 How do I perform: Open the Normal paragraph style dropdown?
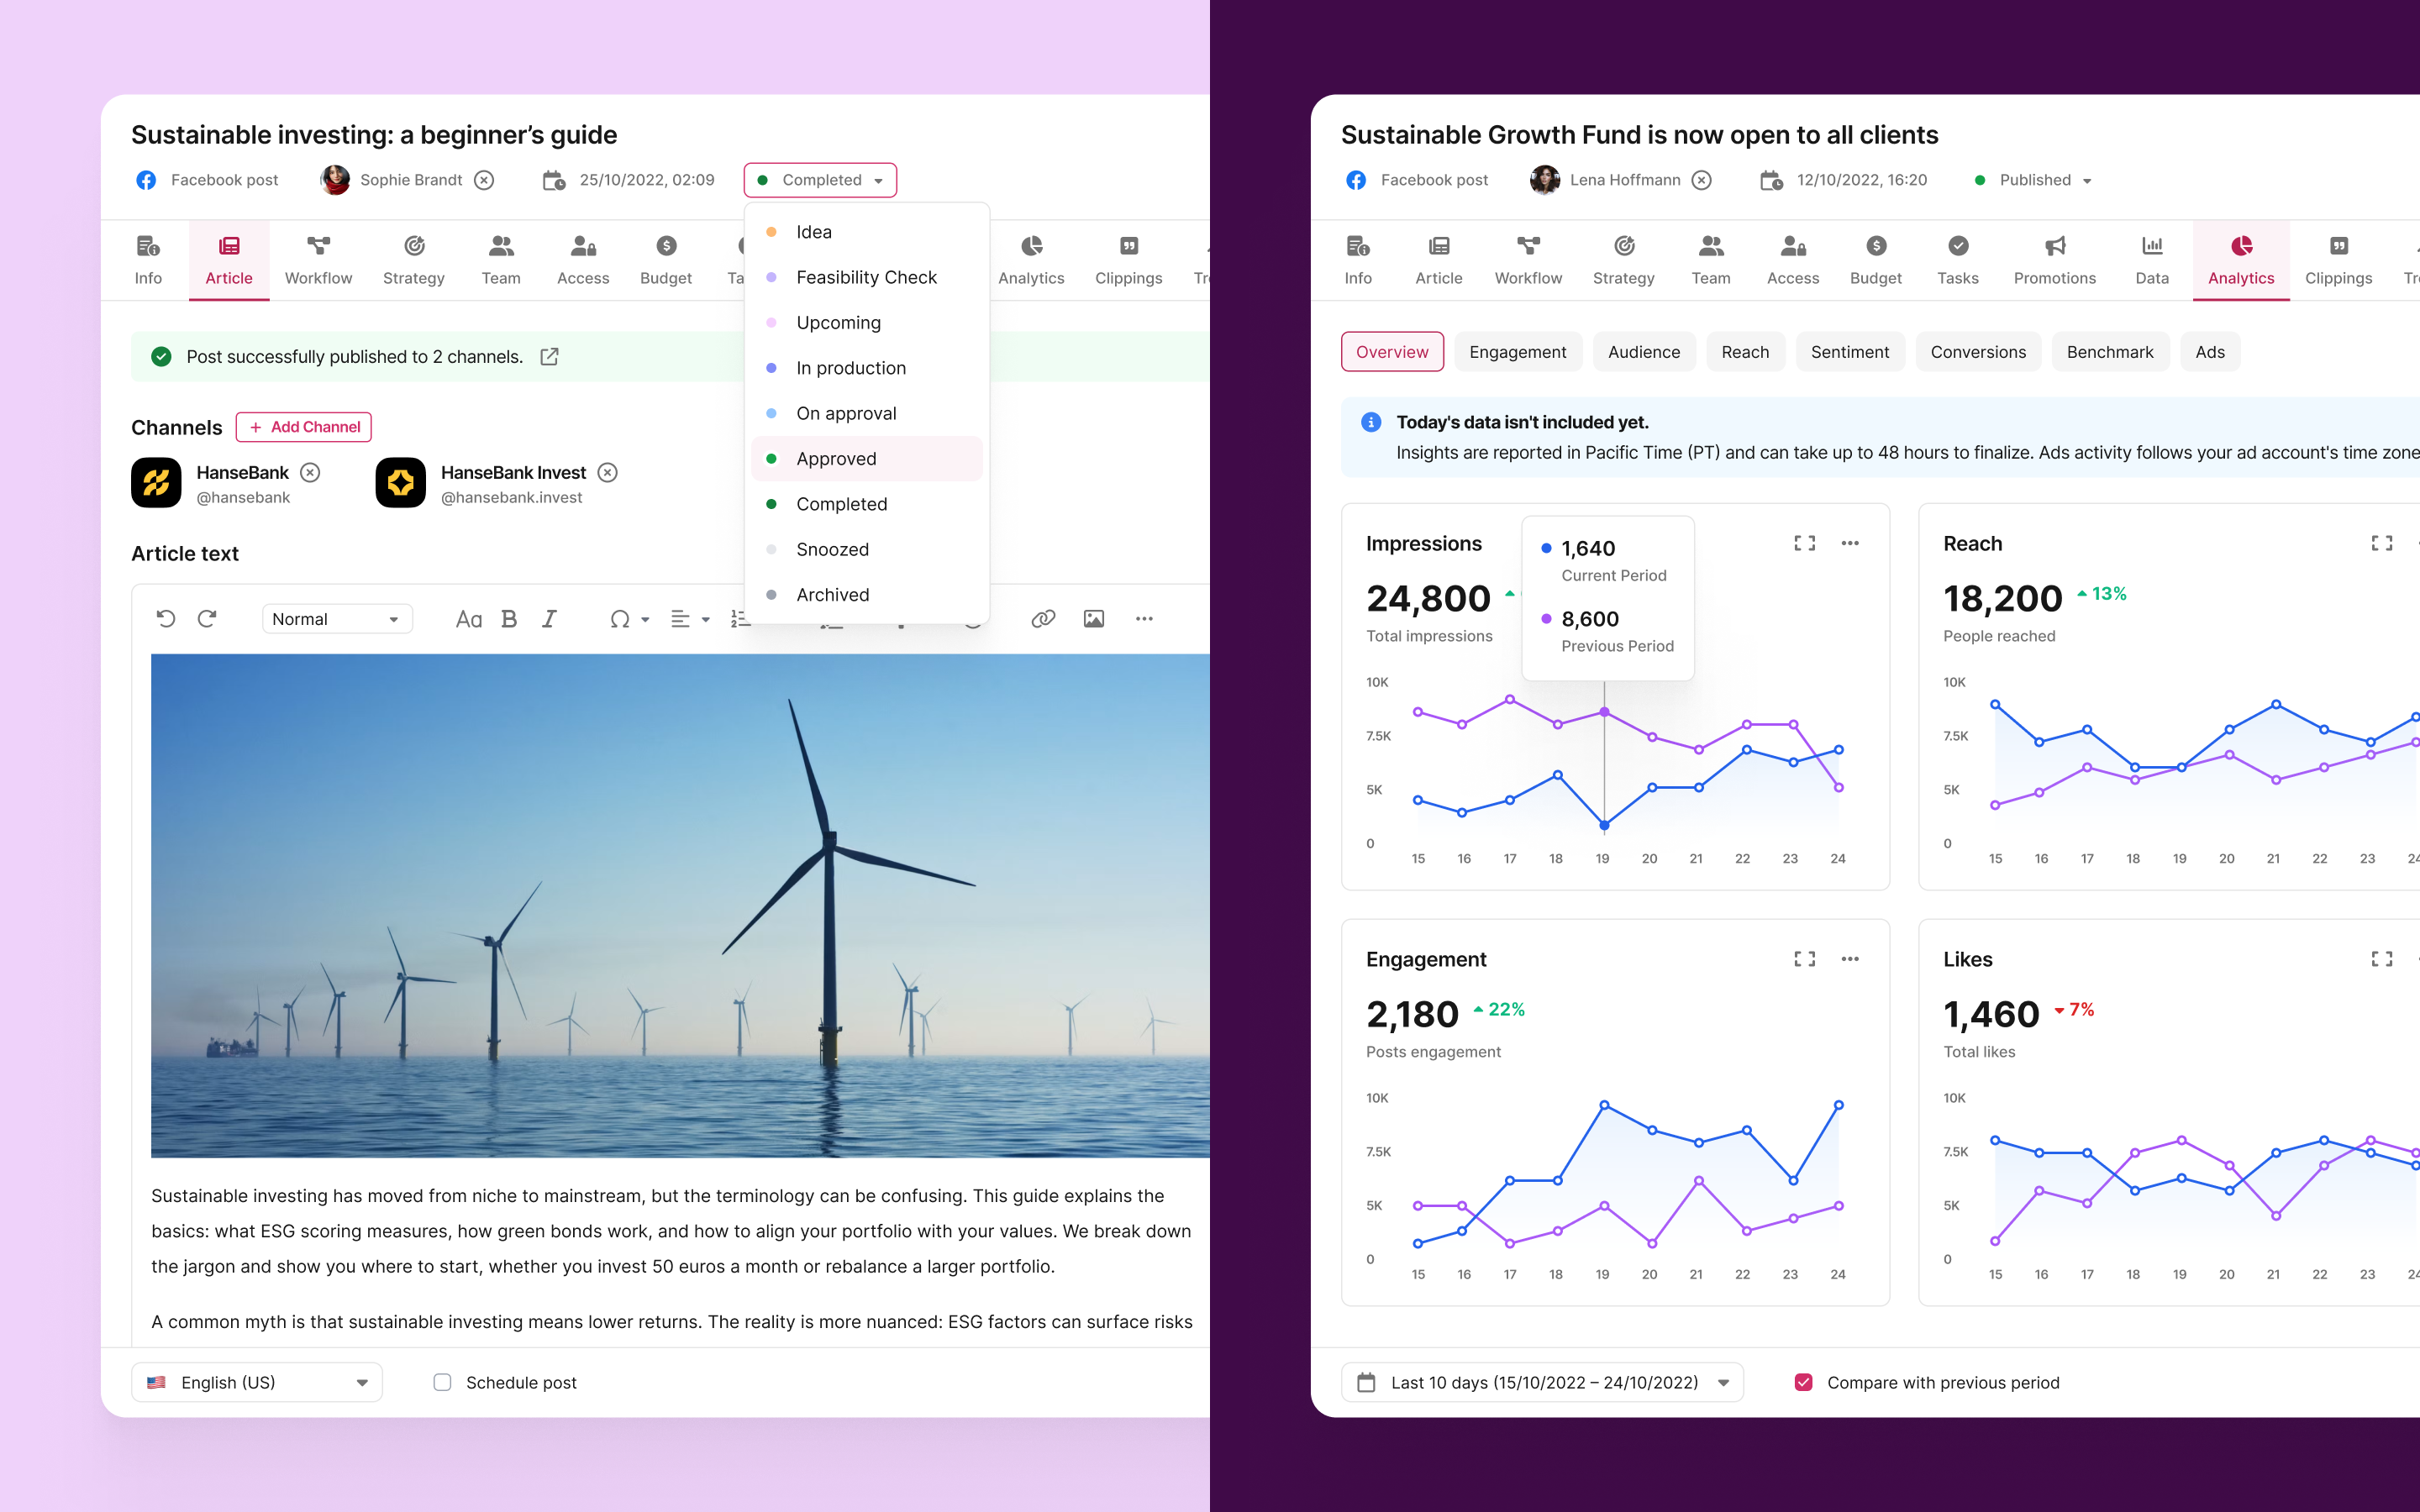coord(337,619)
